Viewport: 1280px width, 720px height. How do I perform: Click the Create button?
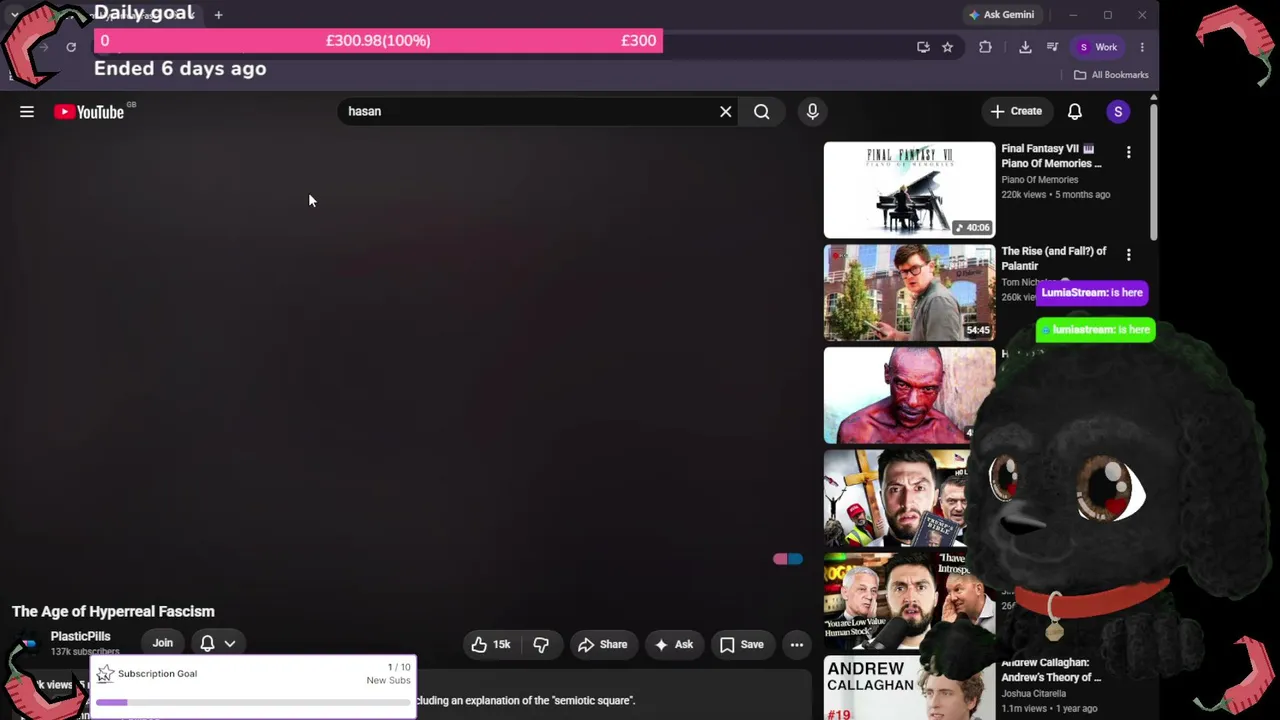[x=1016, y=112]
